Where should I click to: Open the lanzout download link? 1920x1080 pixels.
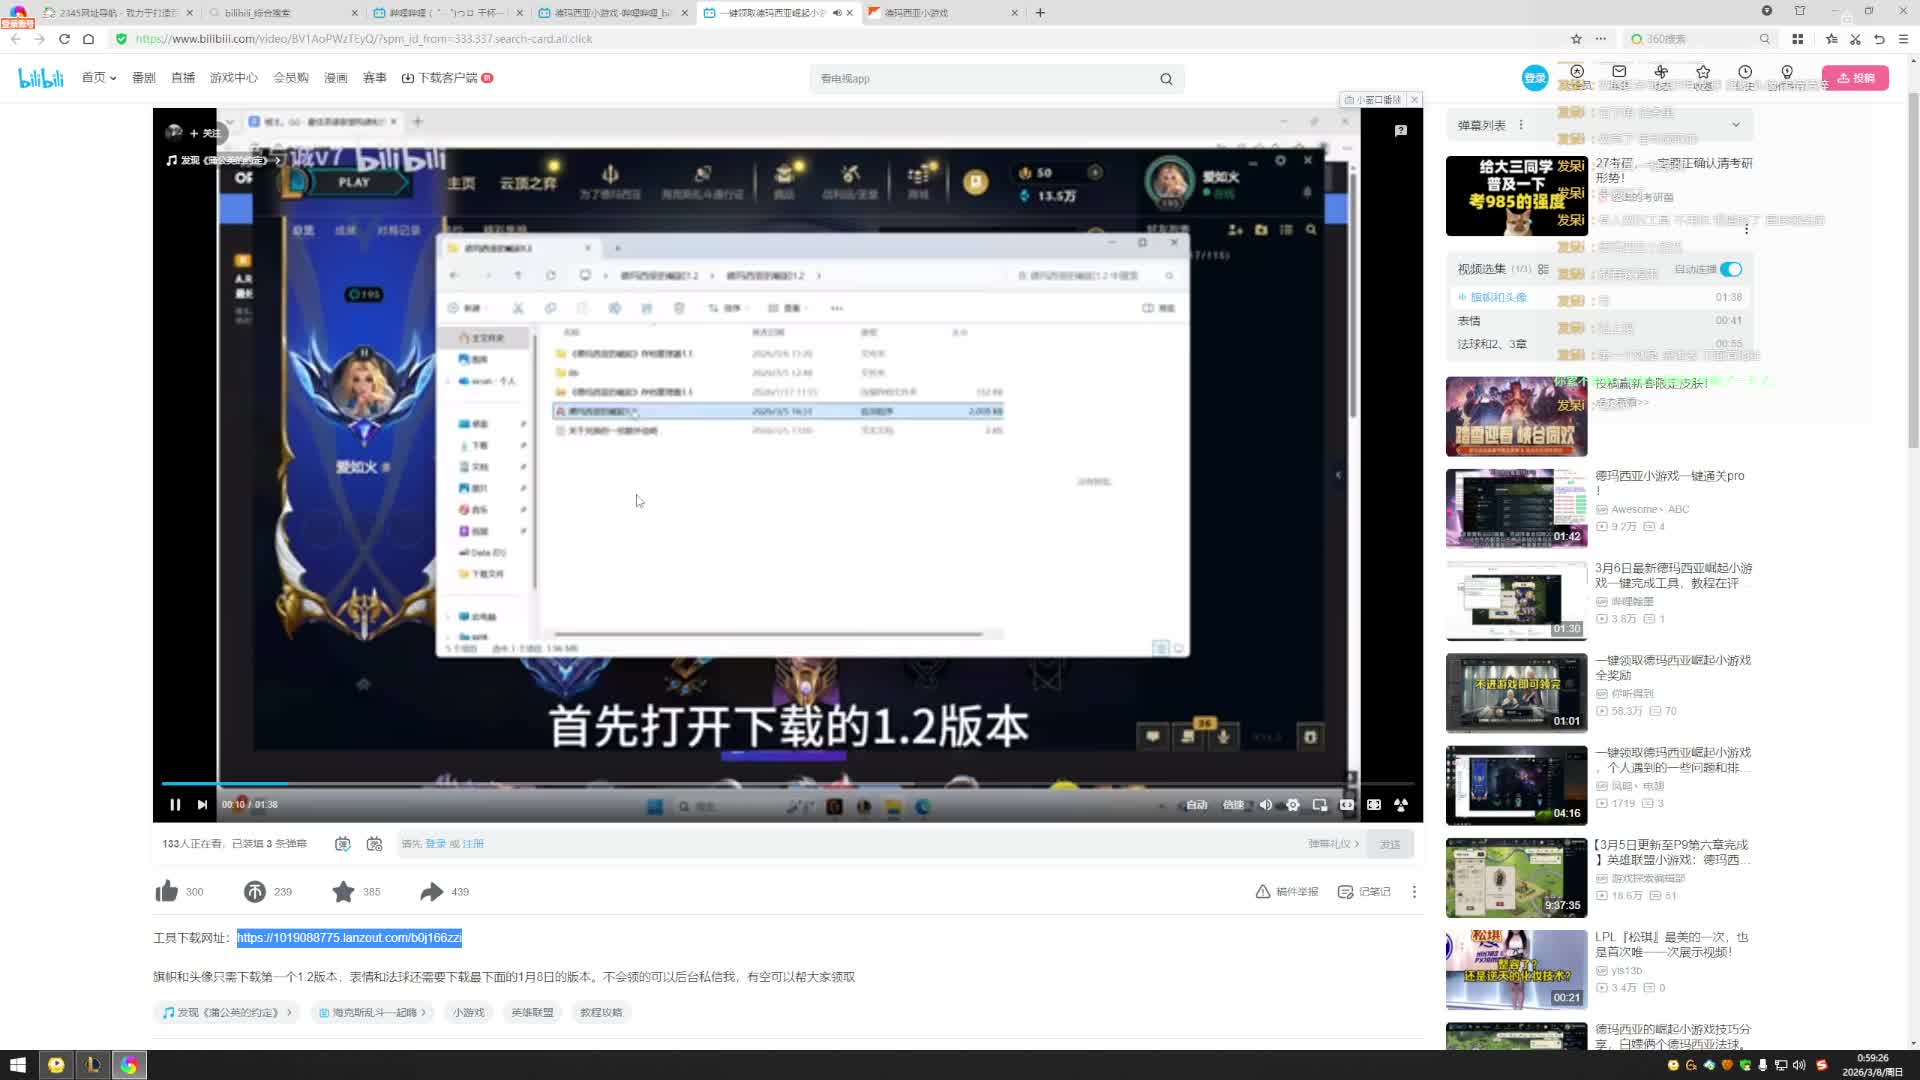click(x=349, y=938)
